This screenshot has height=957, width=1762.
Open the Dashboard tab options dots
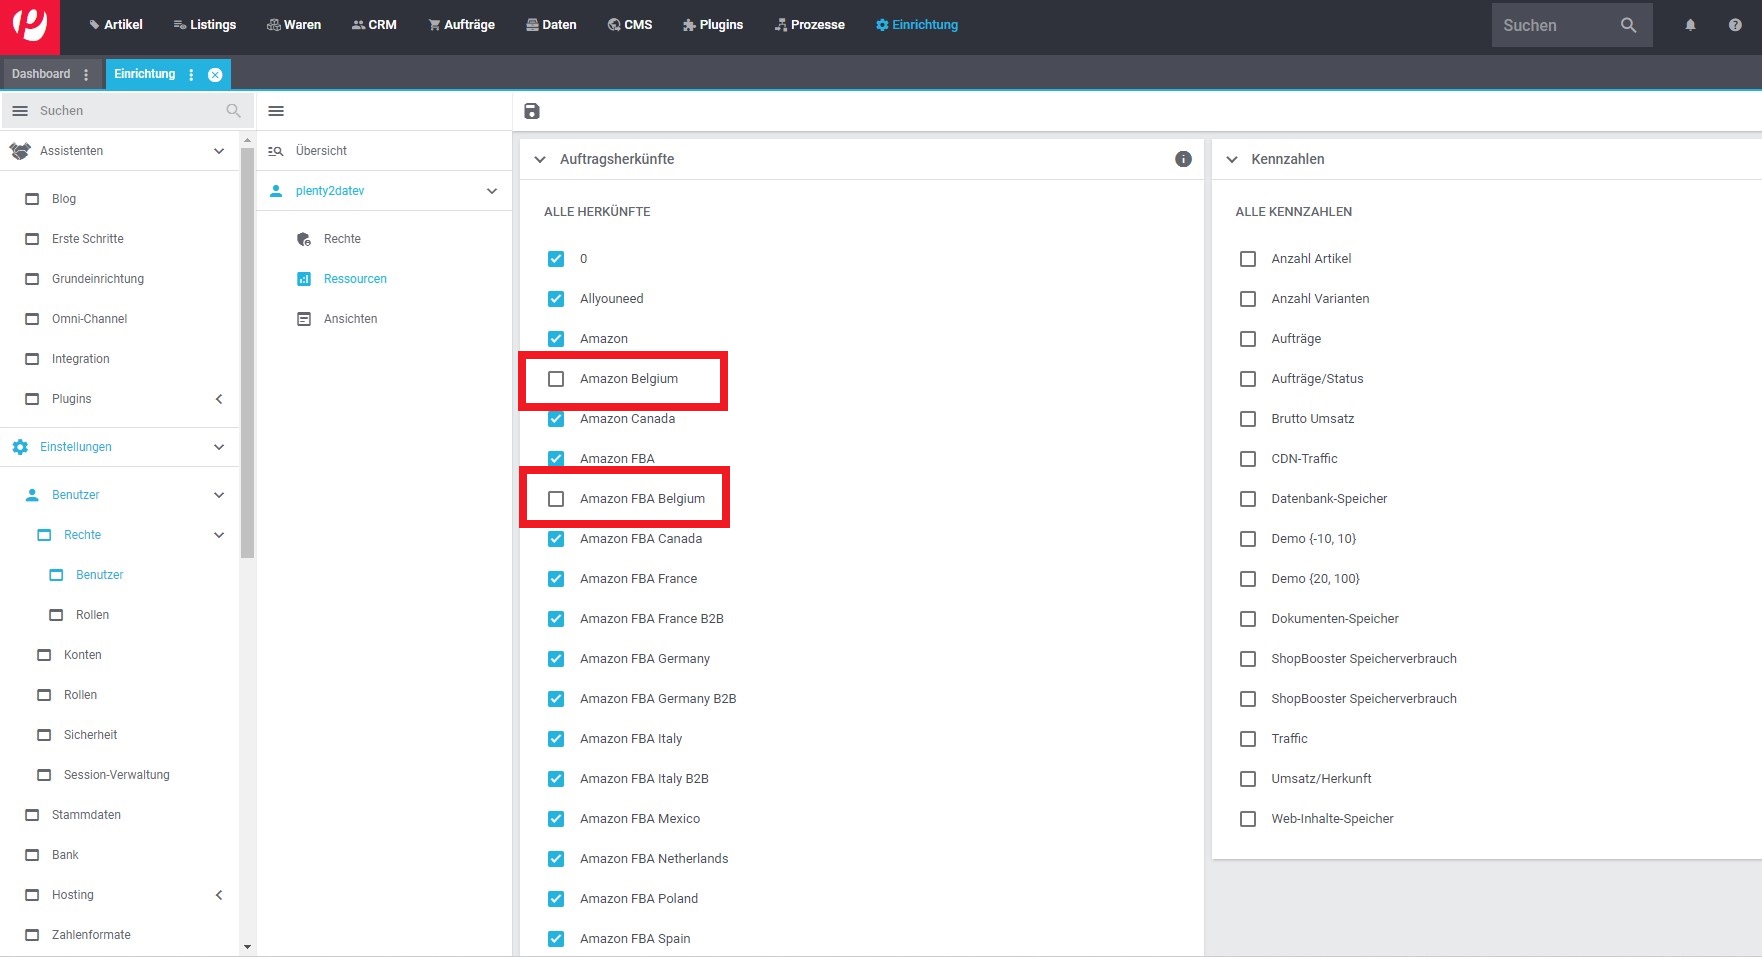pyautogui.click(x=86, y=74)
